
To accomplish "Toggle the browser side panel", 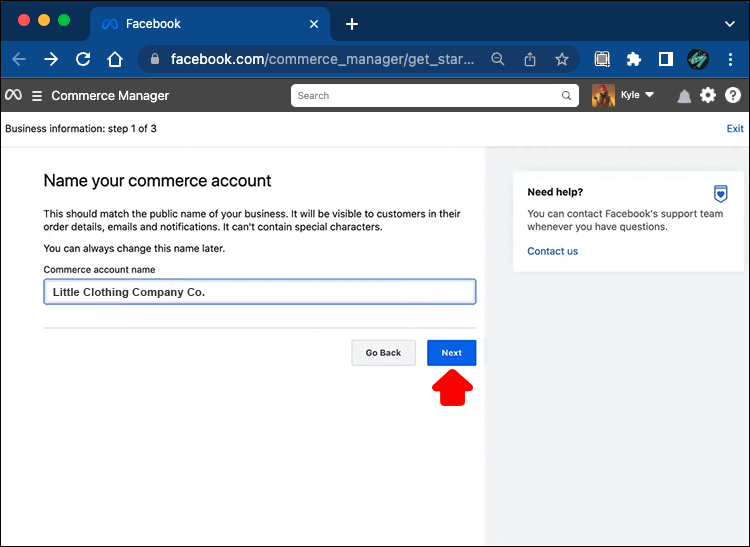I will (x=665, y=59).
